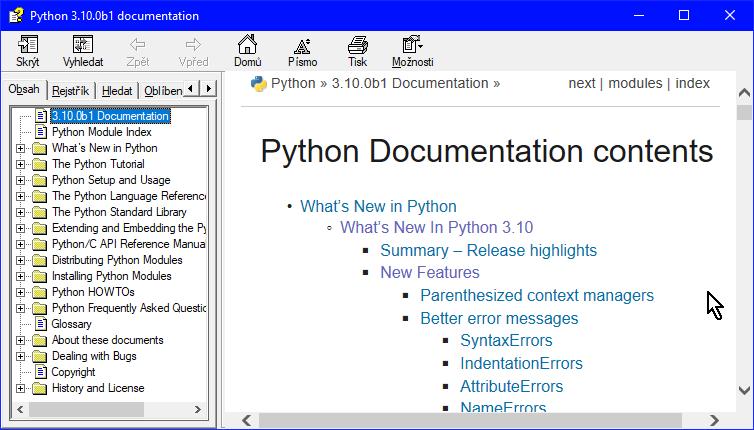Open the 'modules' navigation link
The height and width of the screenshot is (430, 754).
635,83
